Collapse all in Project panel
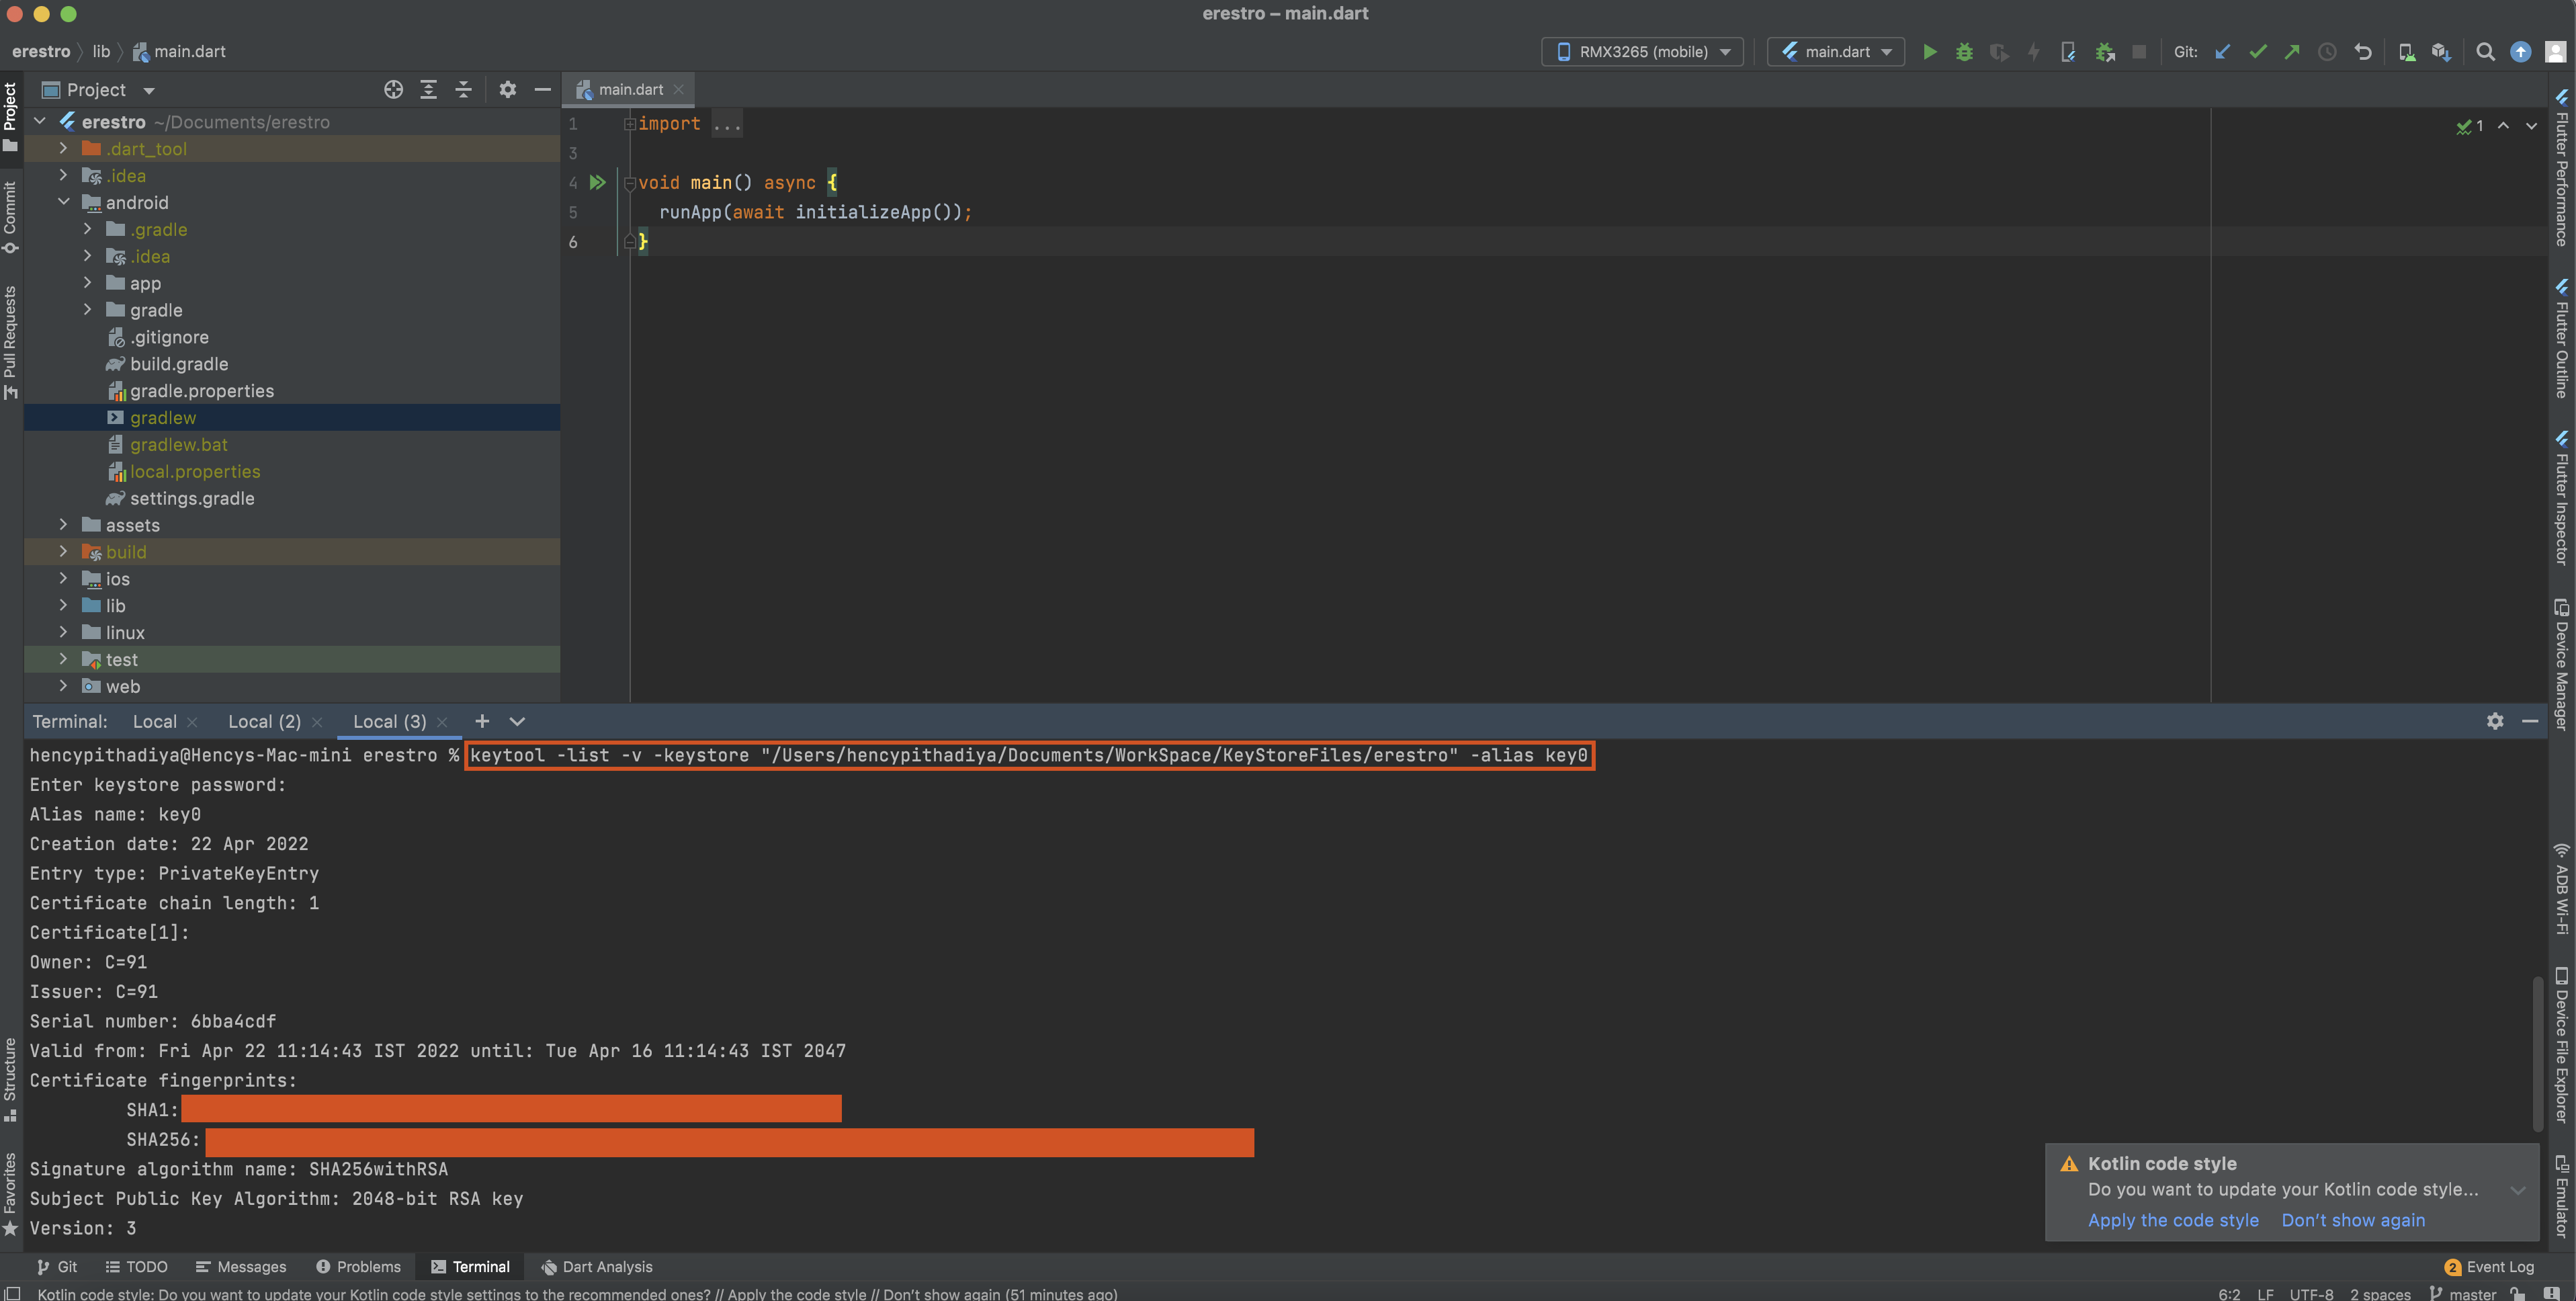The image size is (2576, 1301). click(x=463, y=90)
